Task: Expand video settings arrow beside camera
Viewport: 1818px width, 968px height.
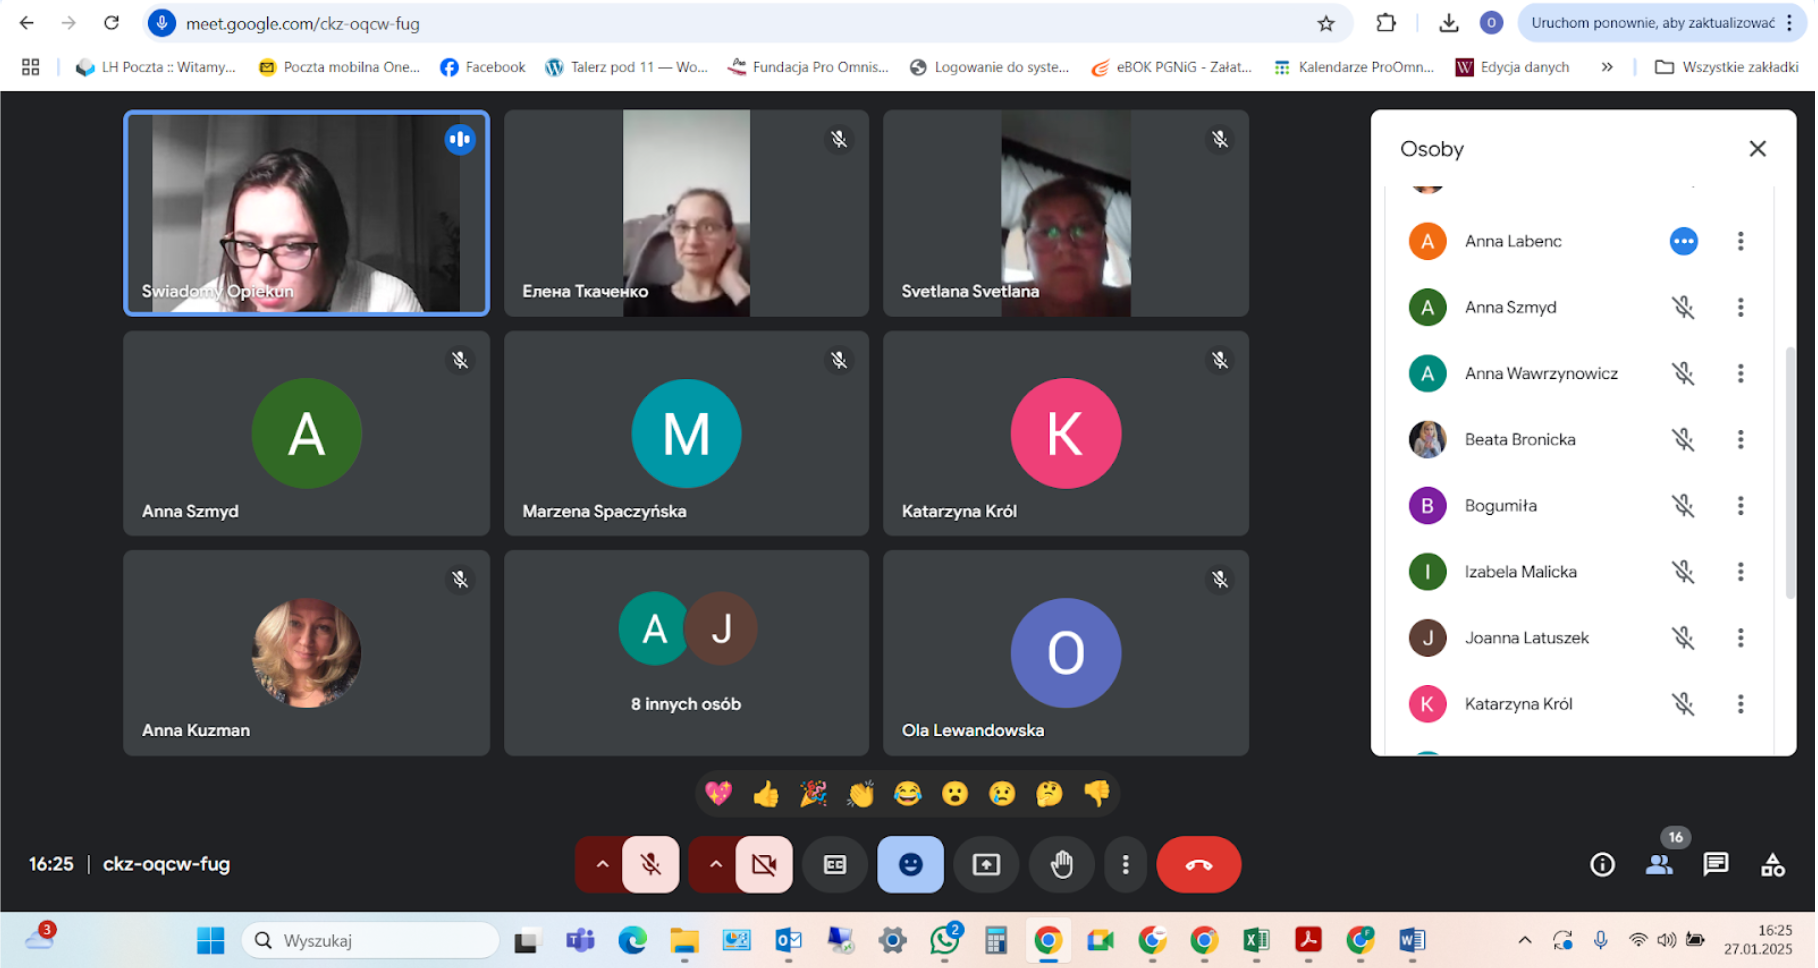Action: pyautogui.click(x=715, y=864)
